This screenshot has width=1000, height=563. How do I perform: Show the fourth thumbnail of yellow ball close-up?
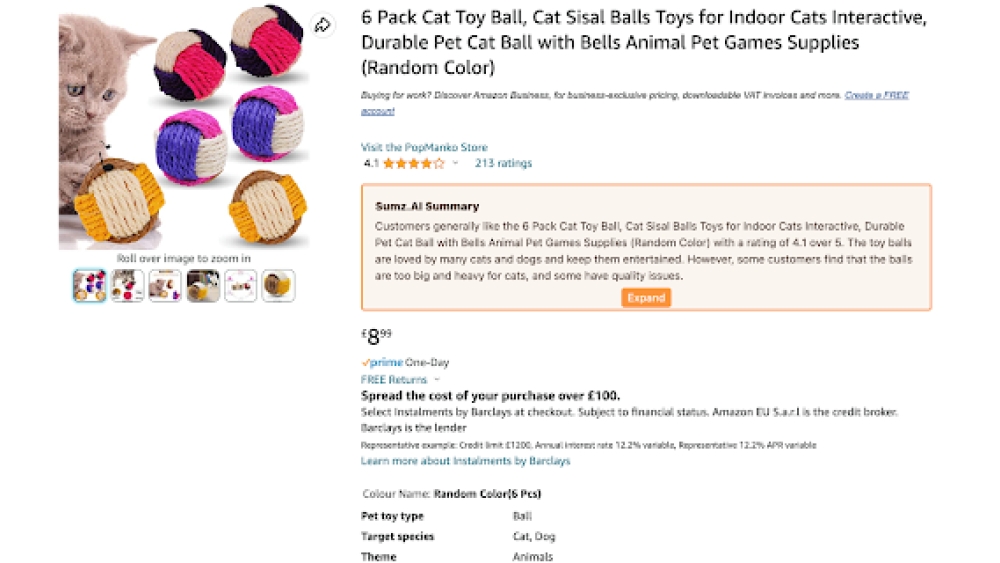[x=203, y=286]
